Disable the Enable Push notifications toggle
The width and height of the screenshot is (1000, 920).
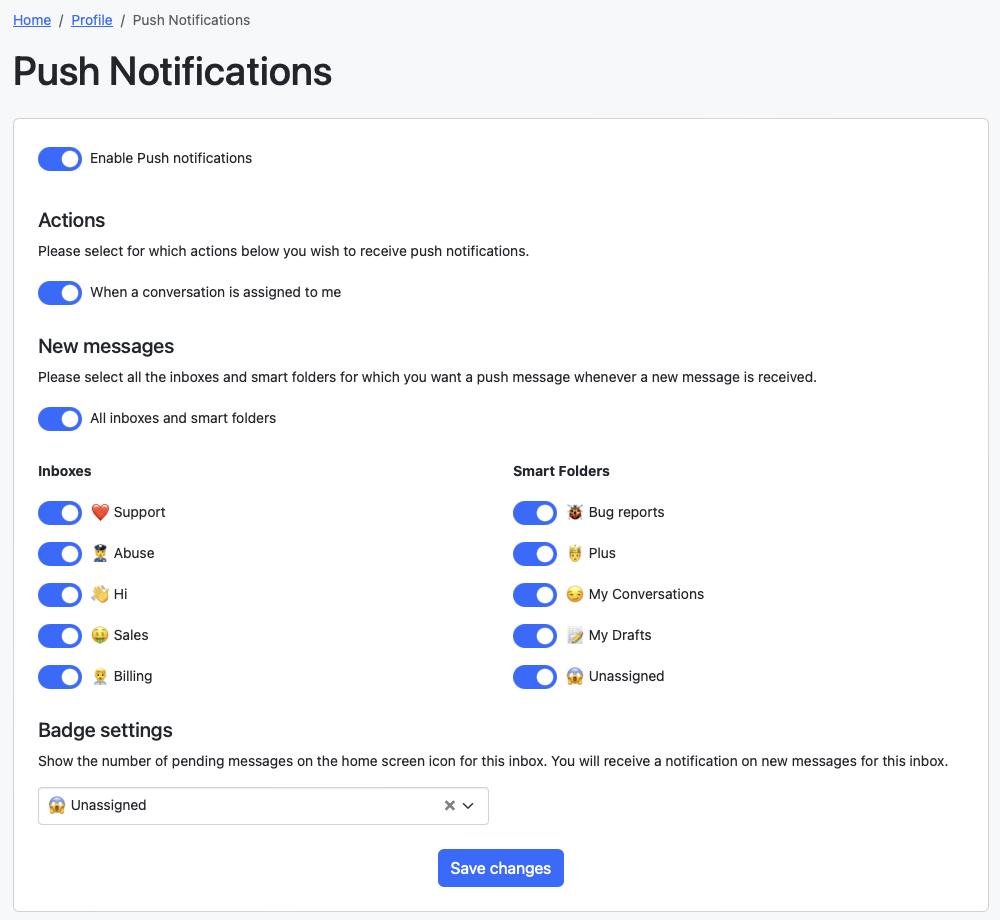(x=60, y=159)
